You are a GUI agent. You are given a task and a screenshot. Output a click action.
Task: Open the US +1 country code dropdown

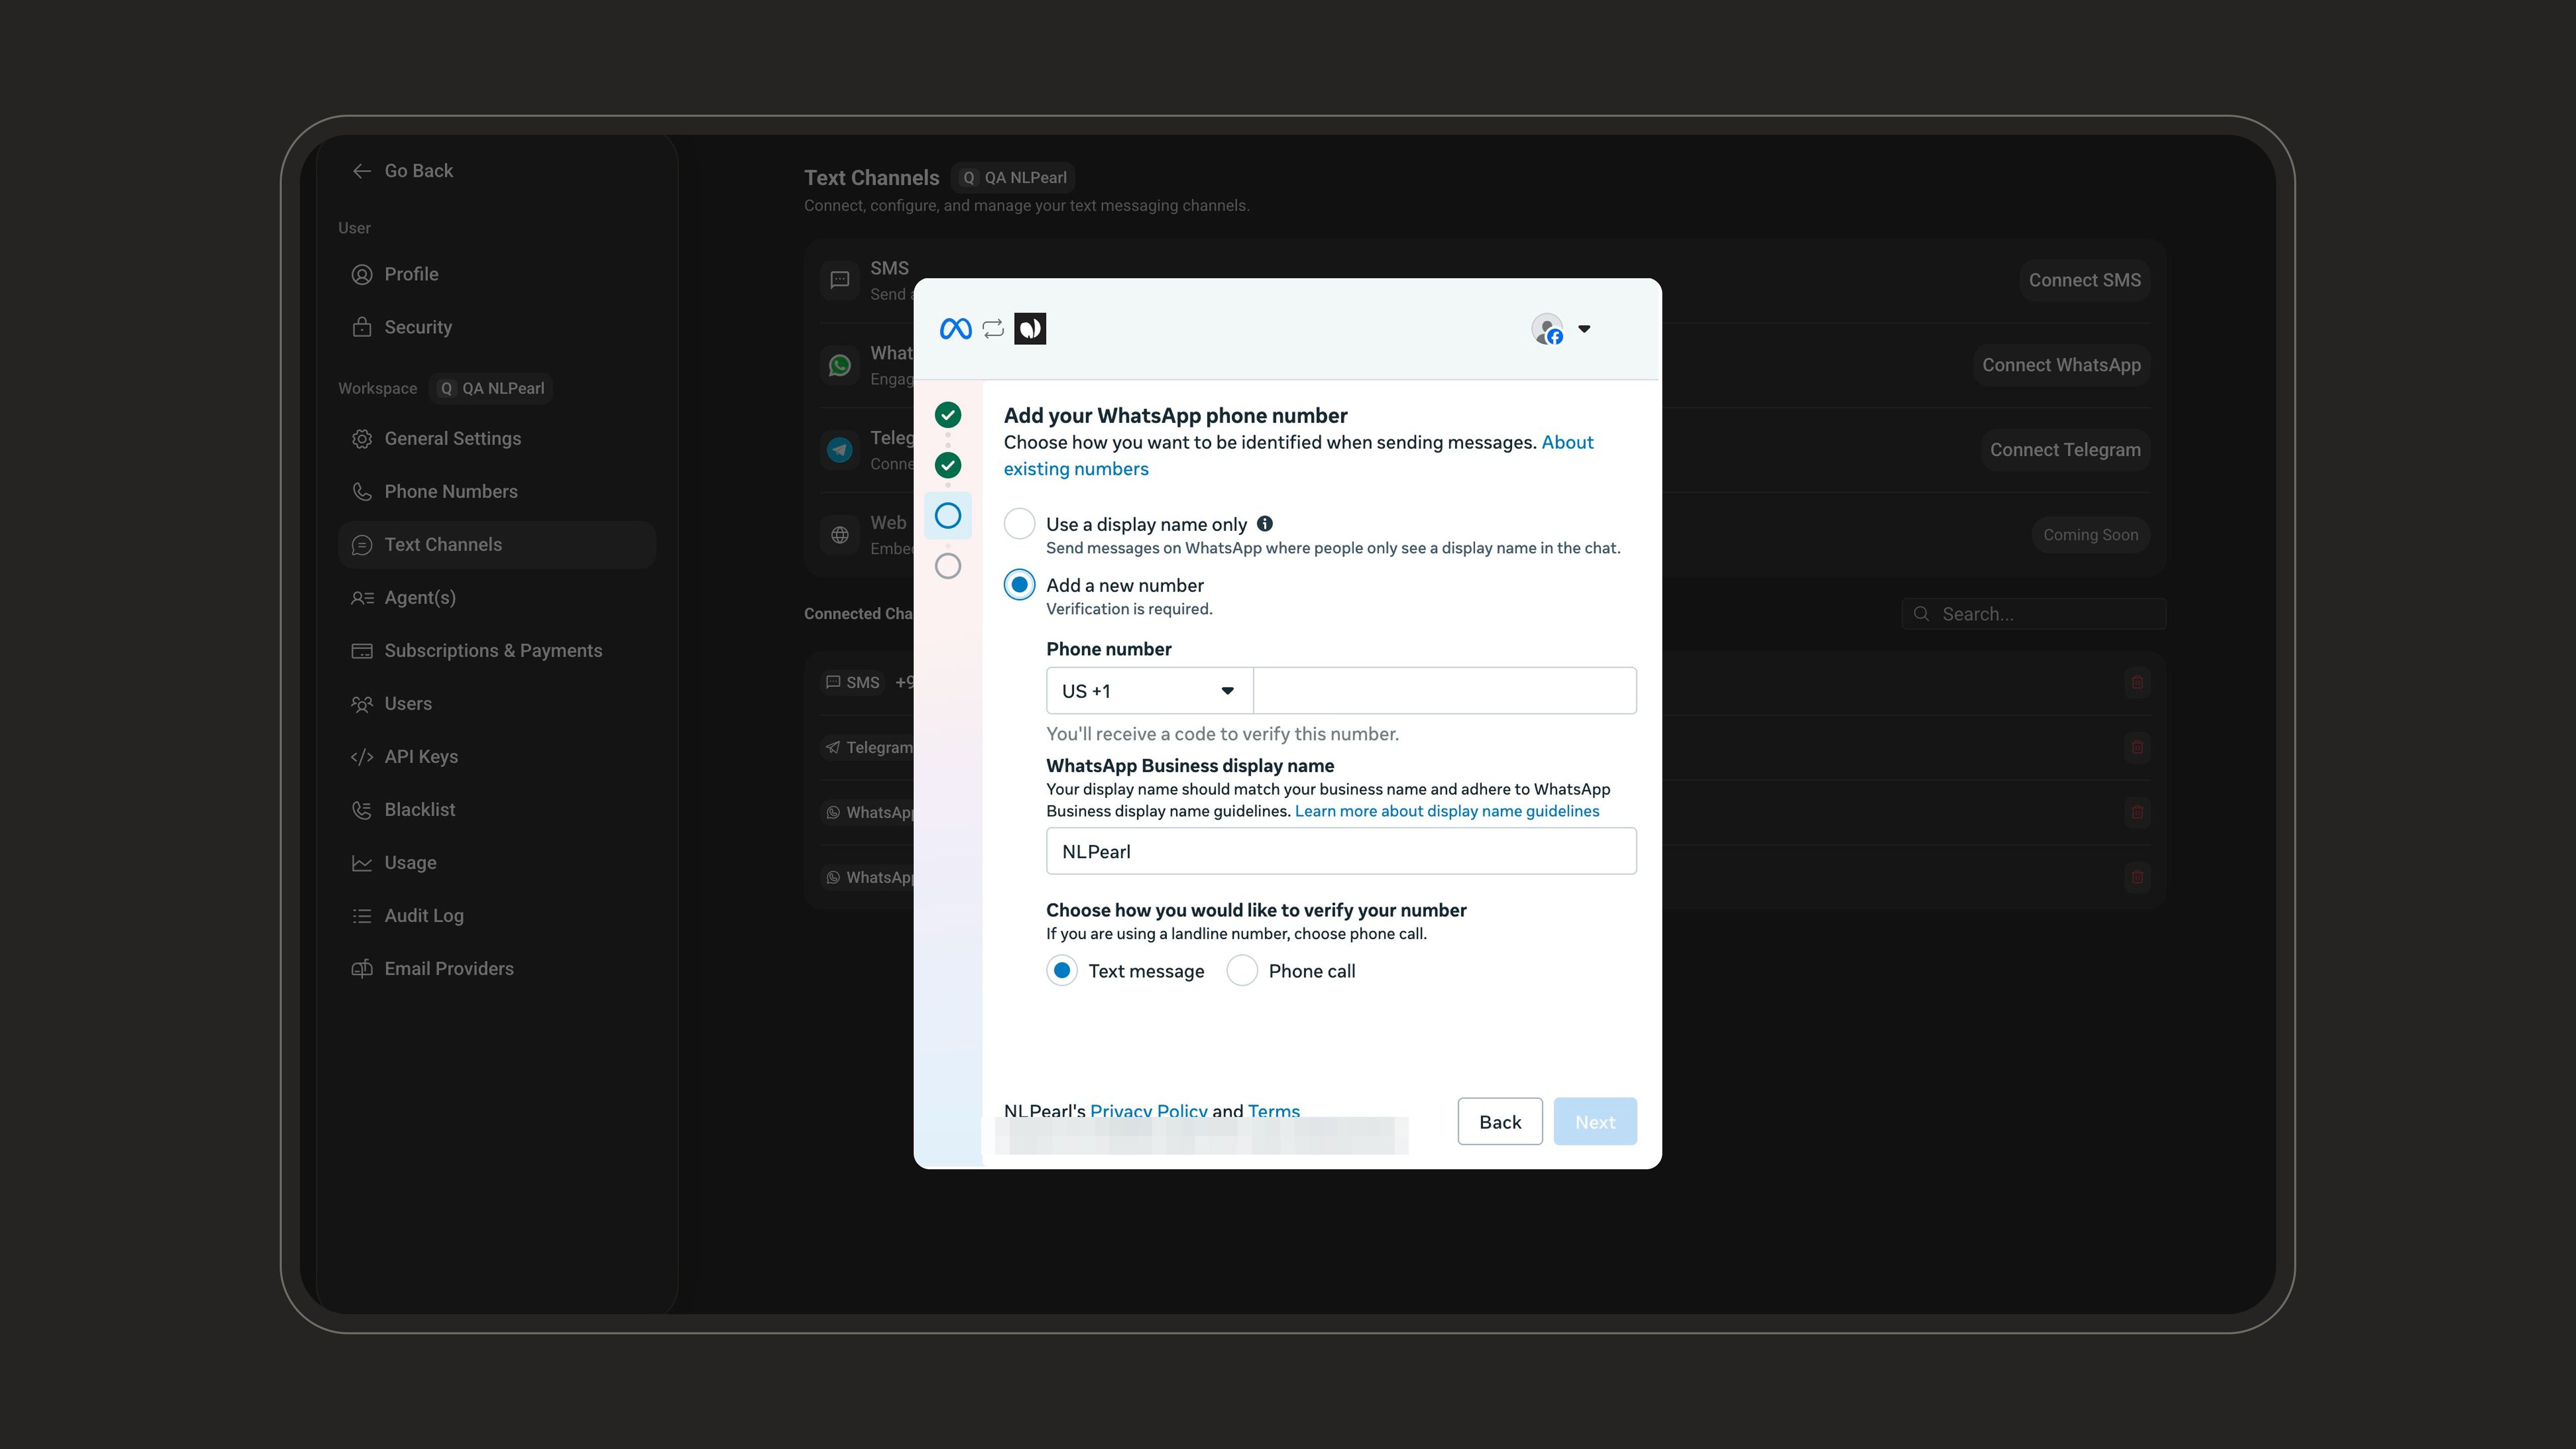pos(1149,691)
